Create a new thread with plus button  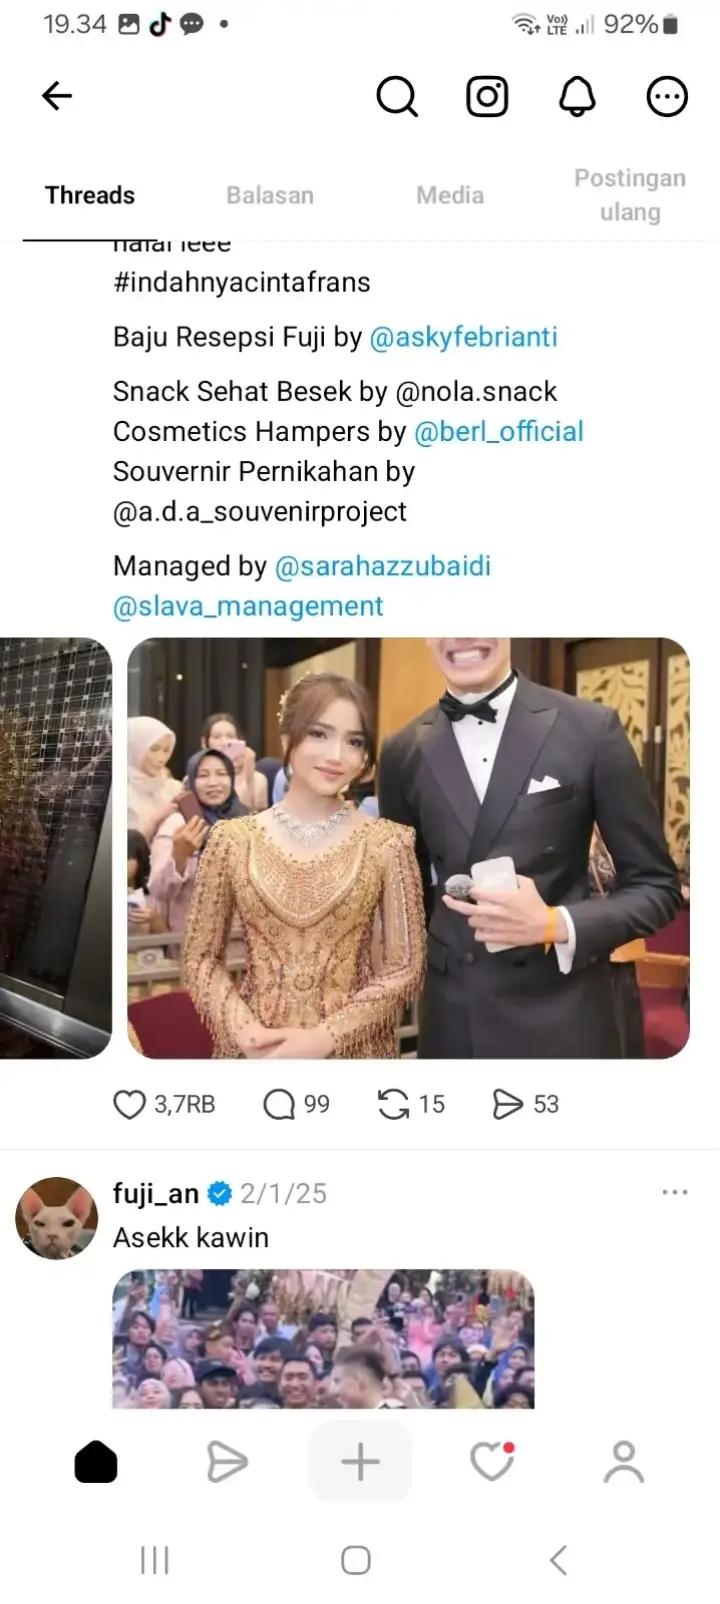pos(360,1462)
